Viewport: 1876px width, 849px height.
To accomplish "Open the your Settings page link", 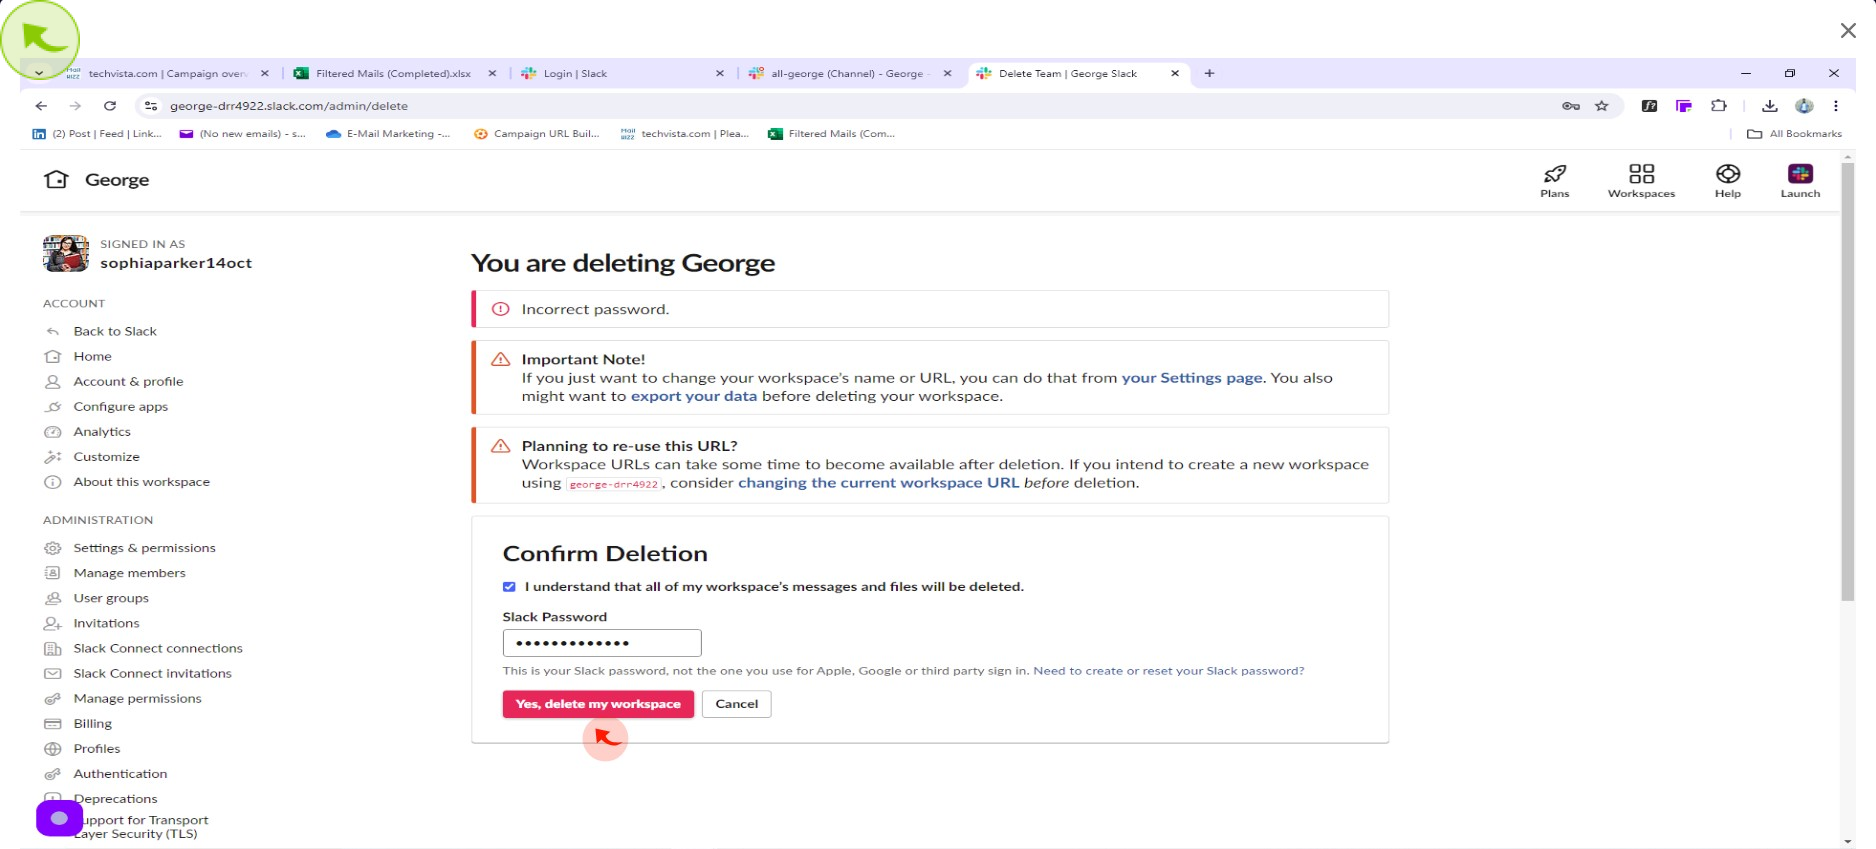I will (x=1192, y=378).
